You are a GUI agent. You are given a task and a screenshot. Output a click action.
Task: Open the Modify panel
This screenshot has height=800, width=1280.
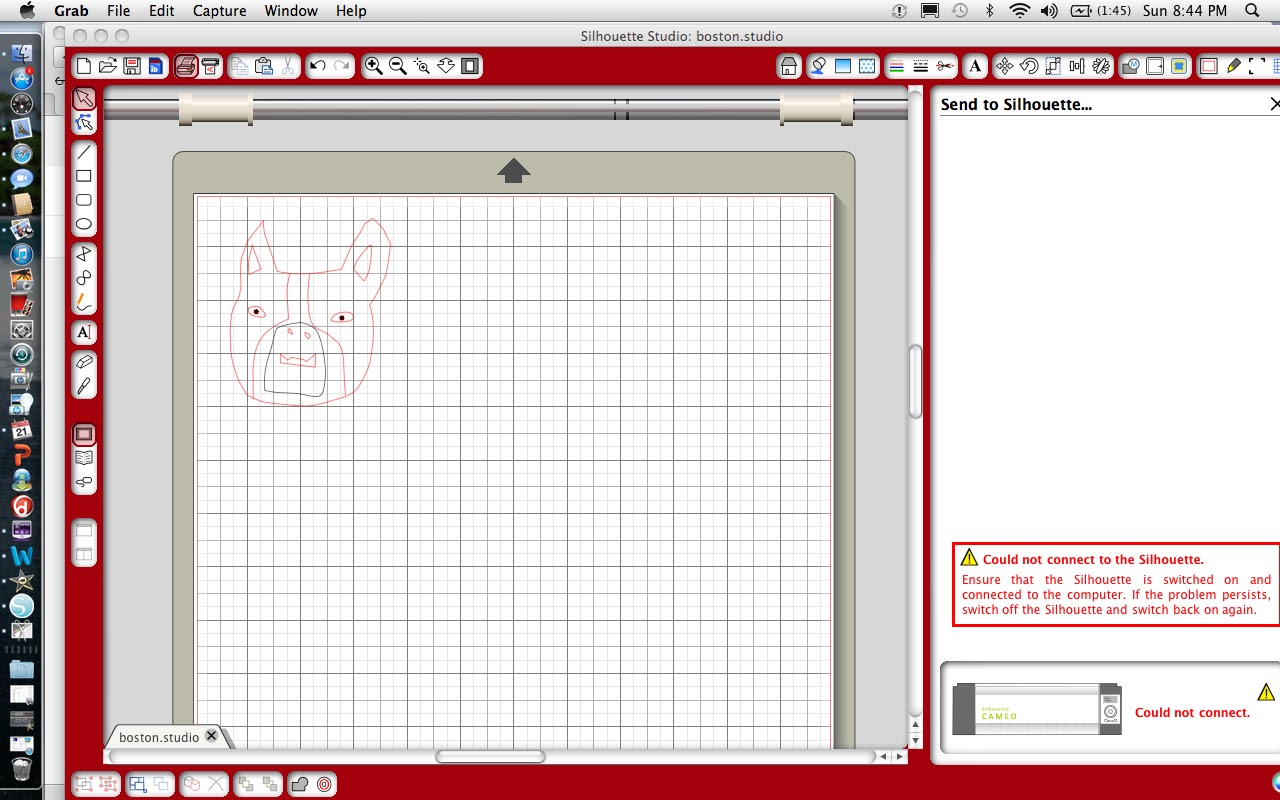(x=1131, y=67)
